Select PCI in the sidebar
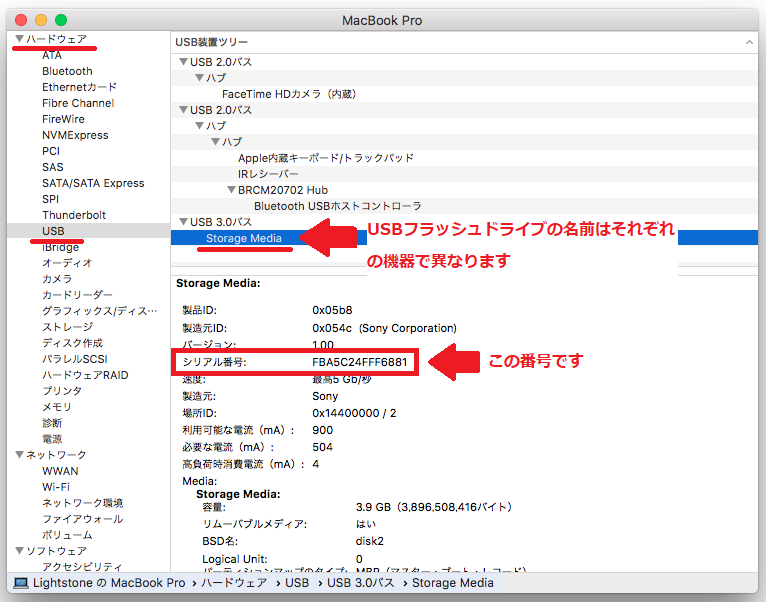Viewport: 766px width, 602px height. coord(51,151)
